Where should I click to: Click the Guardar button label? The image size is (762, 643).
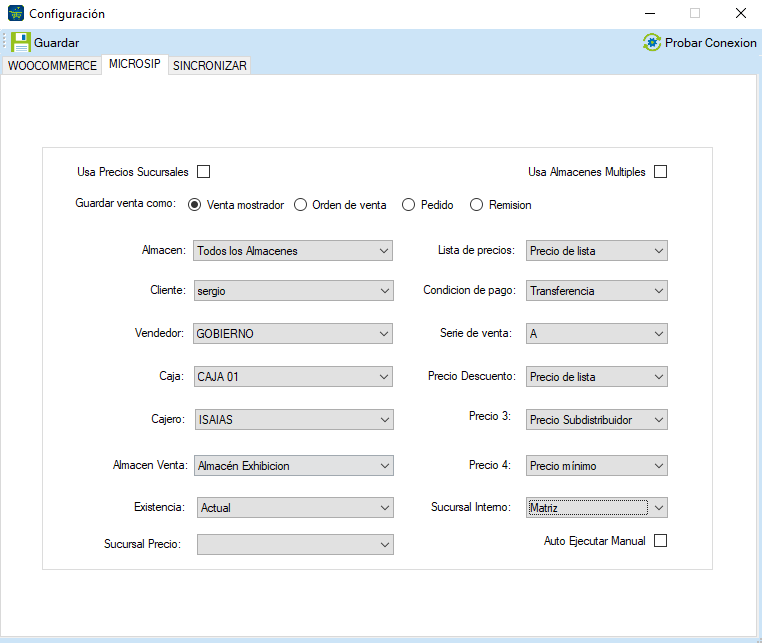[56, 43]
